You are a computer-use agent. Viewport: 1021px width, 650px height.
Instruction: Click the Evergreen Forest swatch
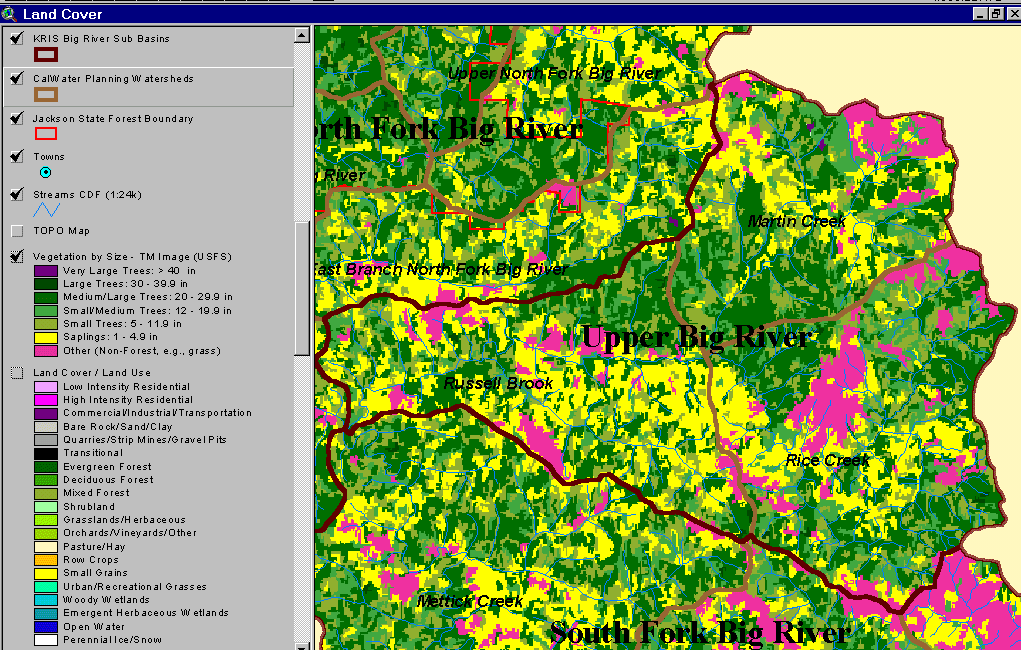click(46, 466)
